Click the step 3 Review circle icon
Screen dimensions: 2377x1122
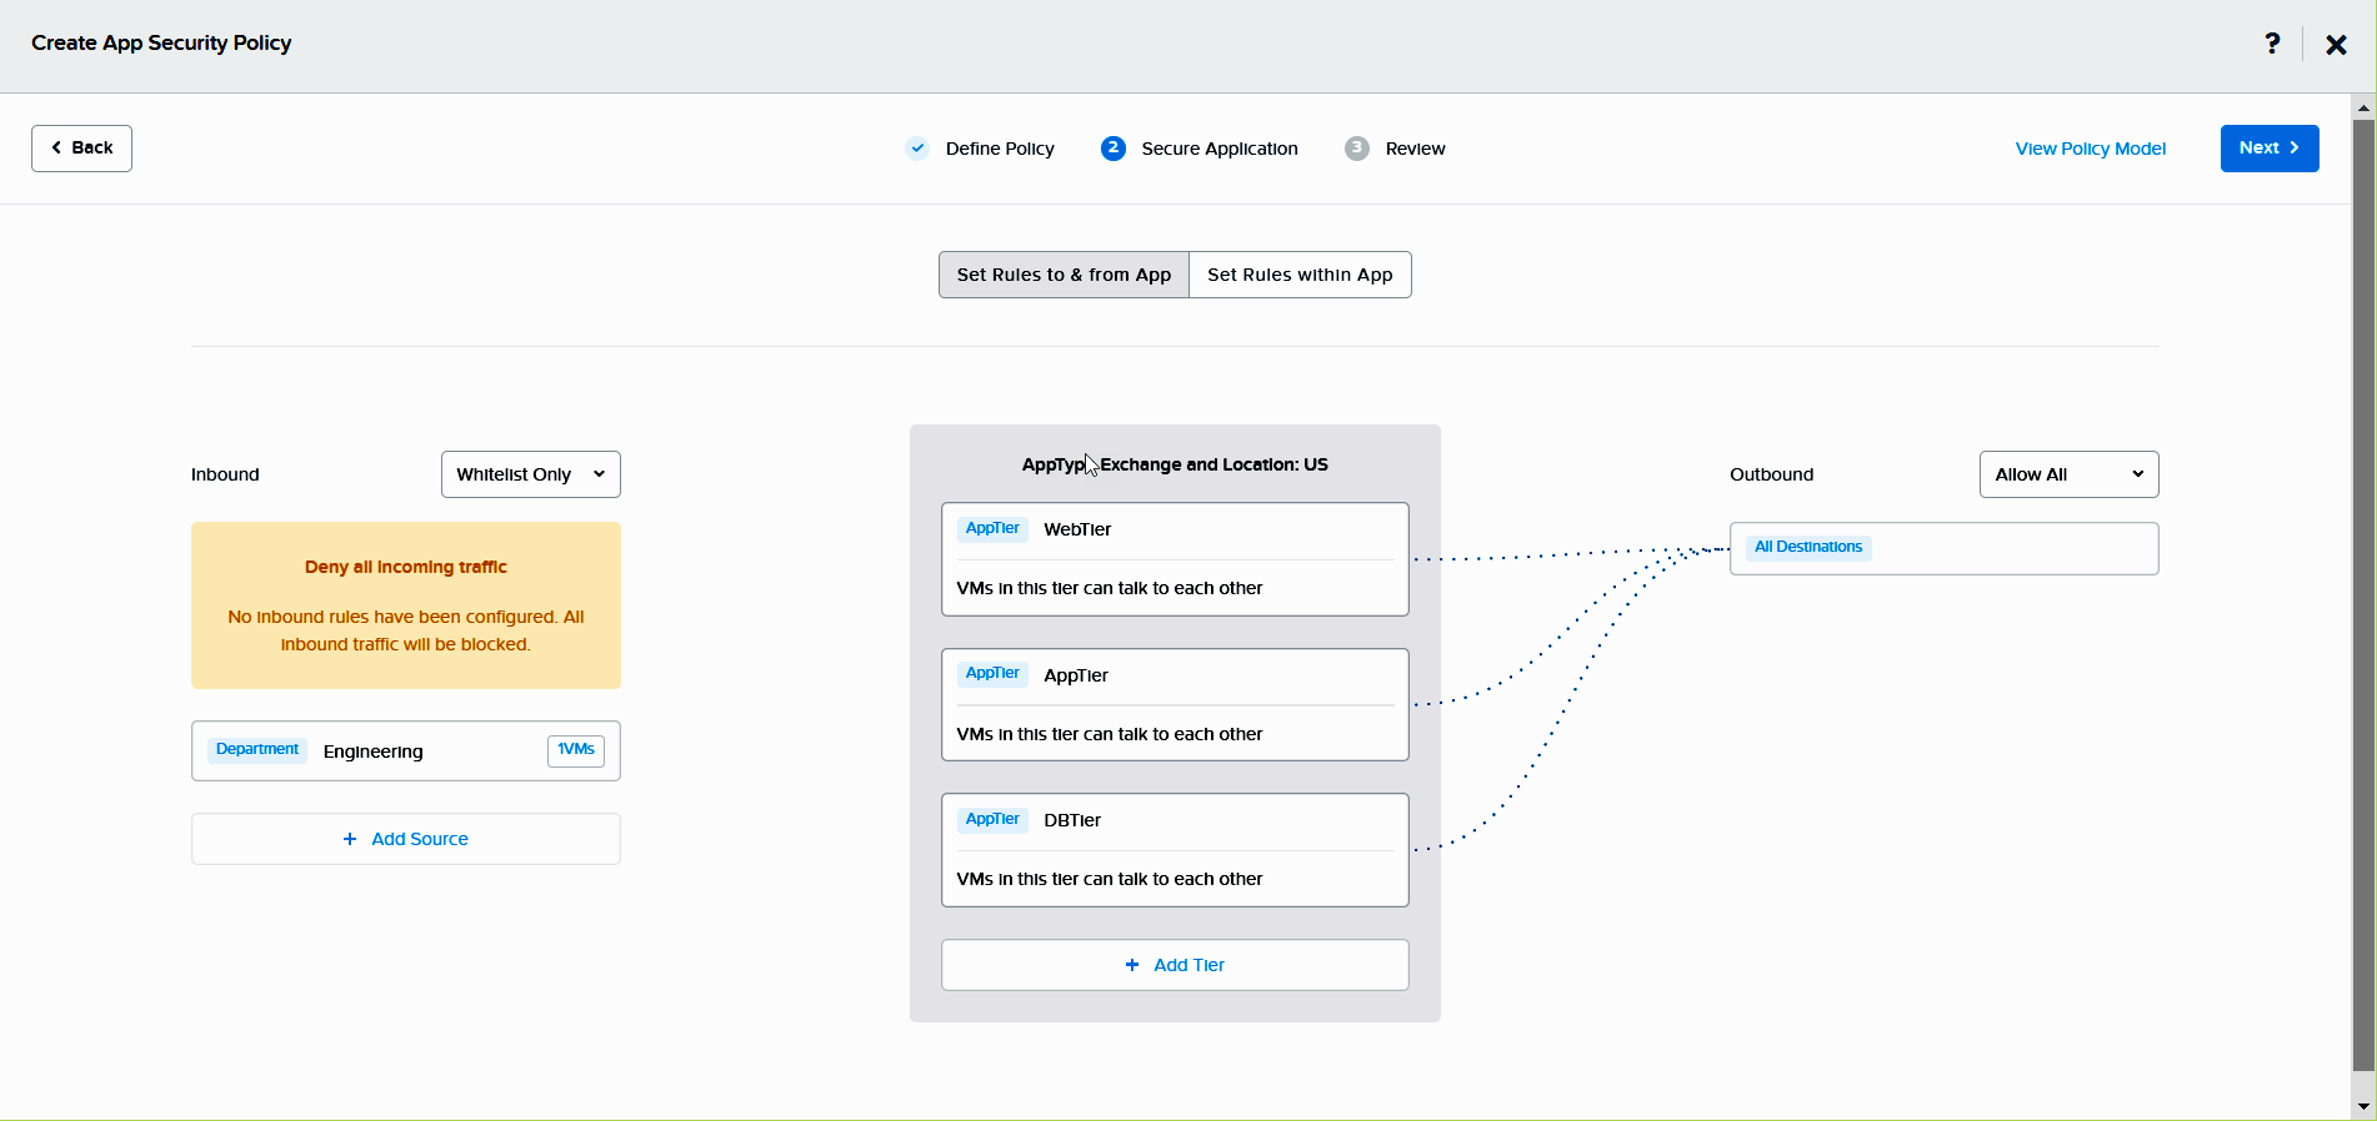[1356, 148]
